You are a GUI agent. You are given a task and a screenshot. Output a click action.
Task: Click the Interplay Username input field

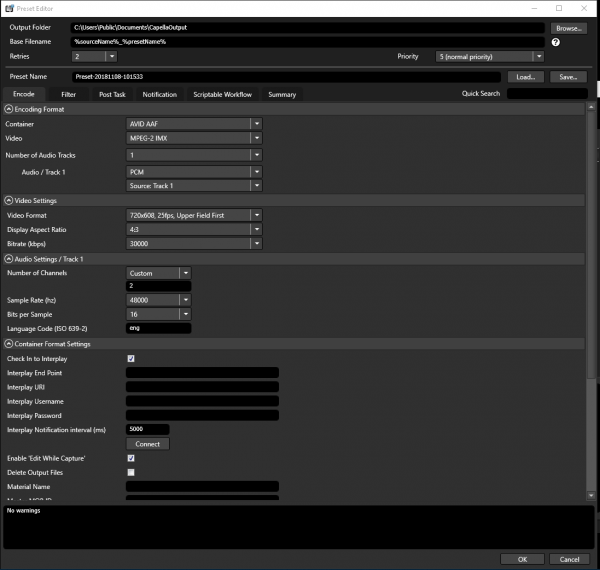pos(202,401)
